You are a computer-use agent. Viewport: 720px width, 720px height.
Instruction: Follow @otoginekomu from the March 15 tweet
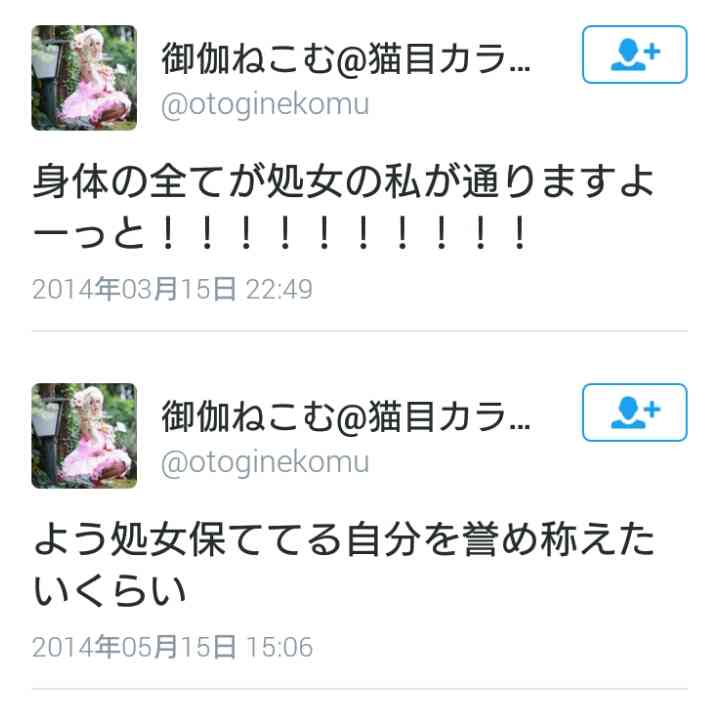point(635,55)
